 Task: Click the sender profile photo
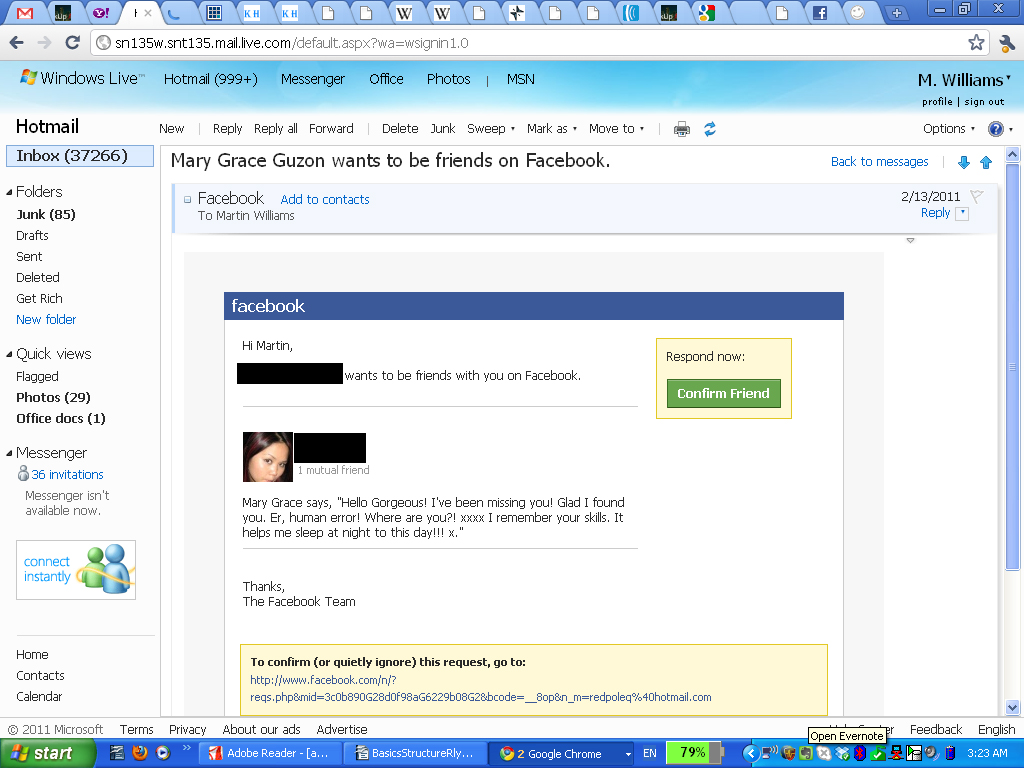point(268,456)
